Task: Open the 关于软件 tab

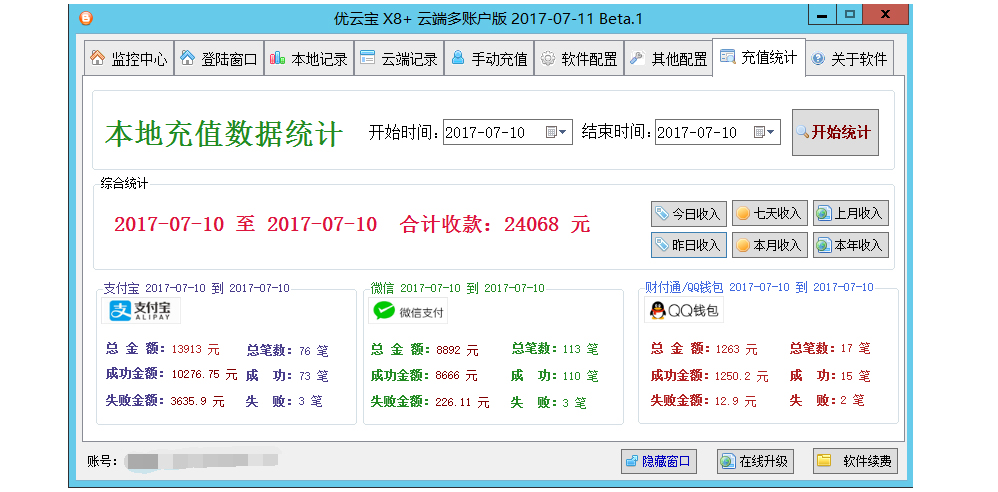Action: (850, 59)
